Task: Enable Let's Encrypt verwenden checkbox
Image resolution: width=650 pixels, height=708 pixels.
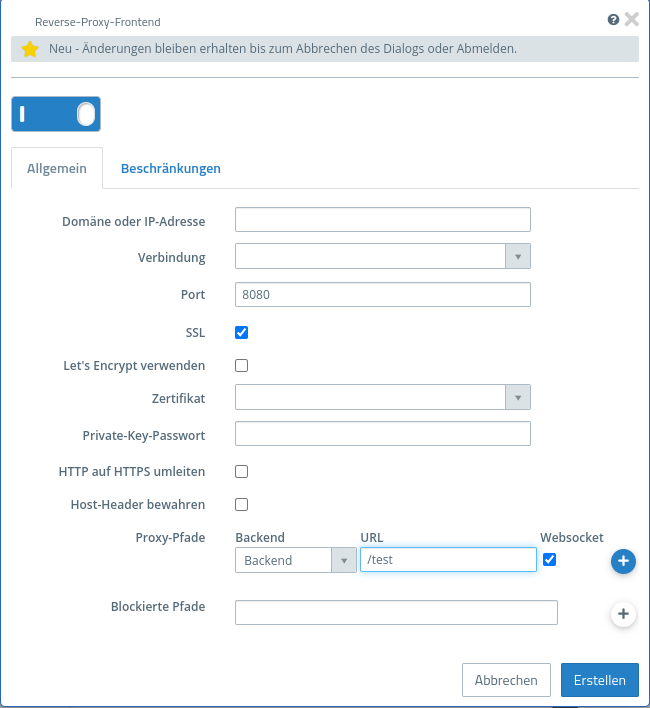Action: pyautogui.click(x=241, y=365)
